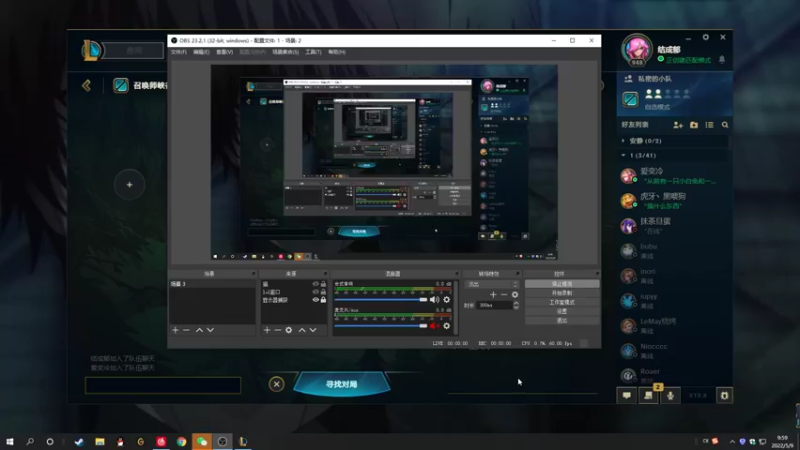Image resolution: width=800 pixels, height=450 pixels.
Task: Expand the 安静 (0/2) friend group
Action: [x=623, y=141]
